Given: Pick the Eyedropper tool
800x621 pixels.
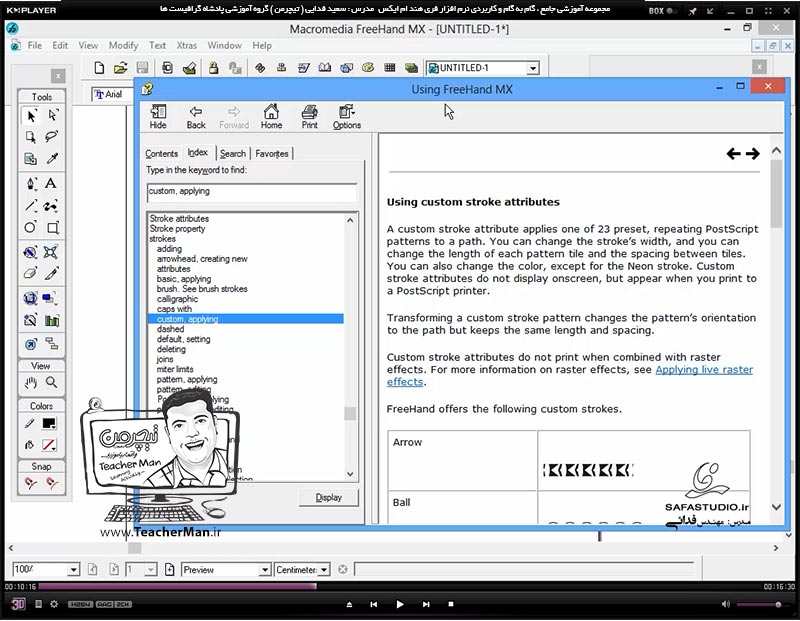Looking at the screenshot, I should click(x=52, y=158).
